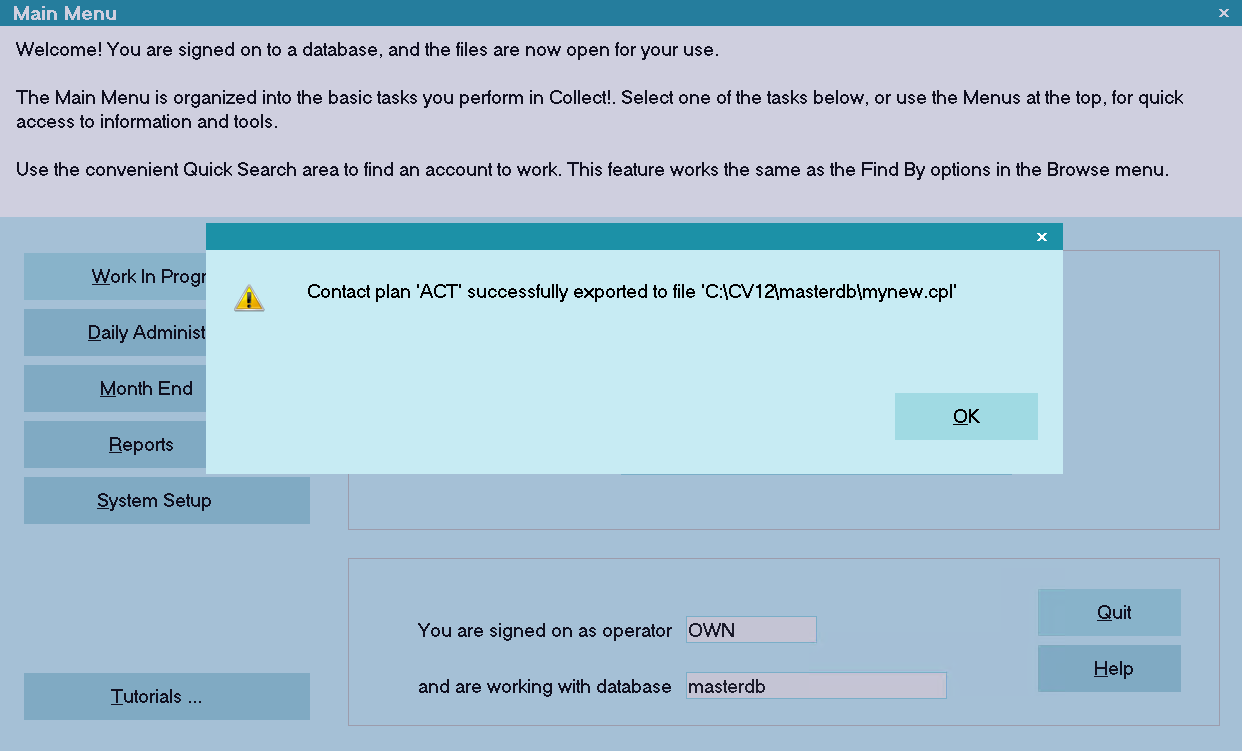This screenshot has height=751, width=1242.
Task: Open the Work In Progress task
Action: point(115,277)
